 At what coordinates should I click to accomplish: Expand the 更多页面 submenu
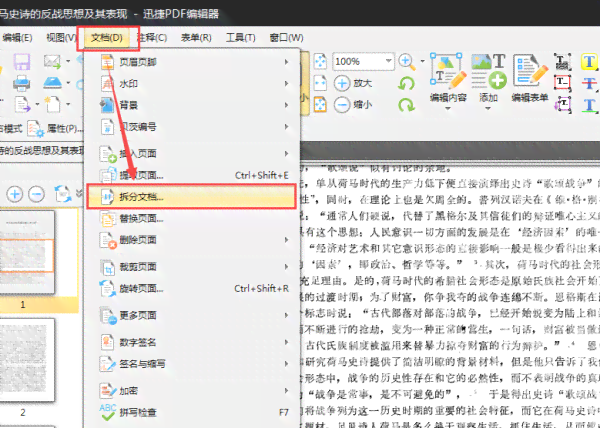pos(191,315)
